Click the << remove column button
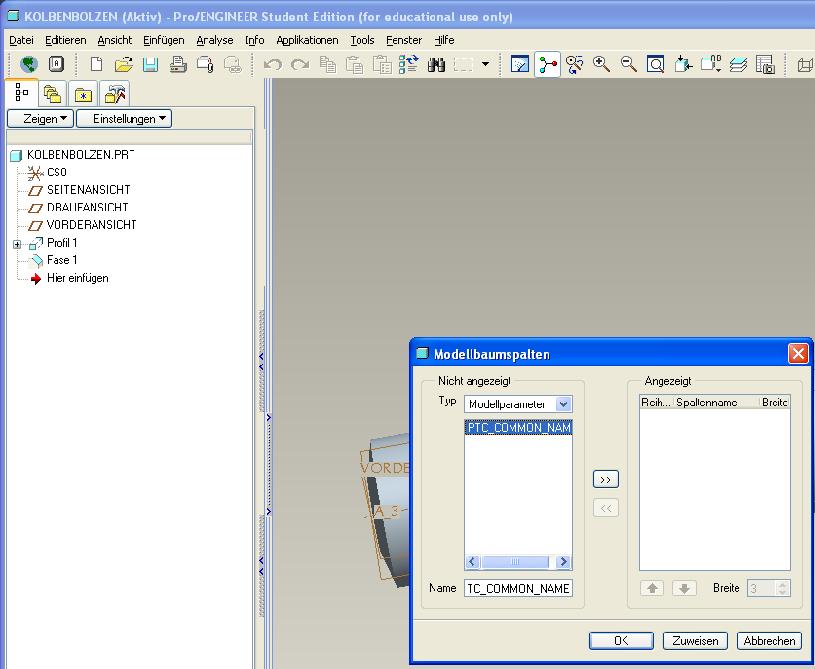815x669 pixels. coord(606,508)
